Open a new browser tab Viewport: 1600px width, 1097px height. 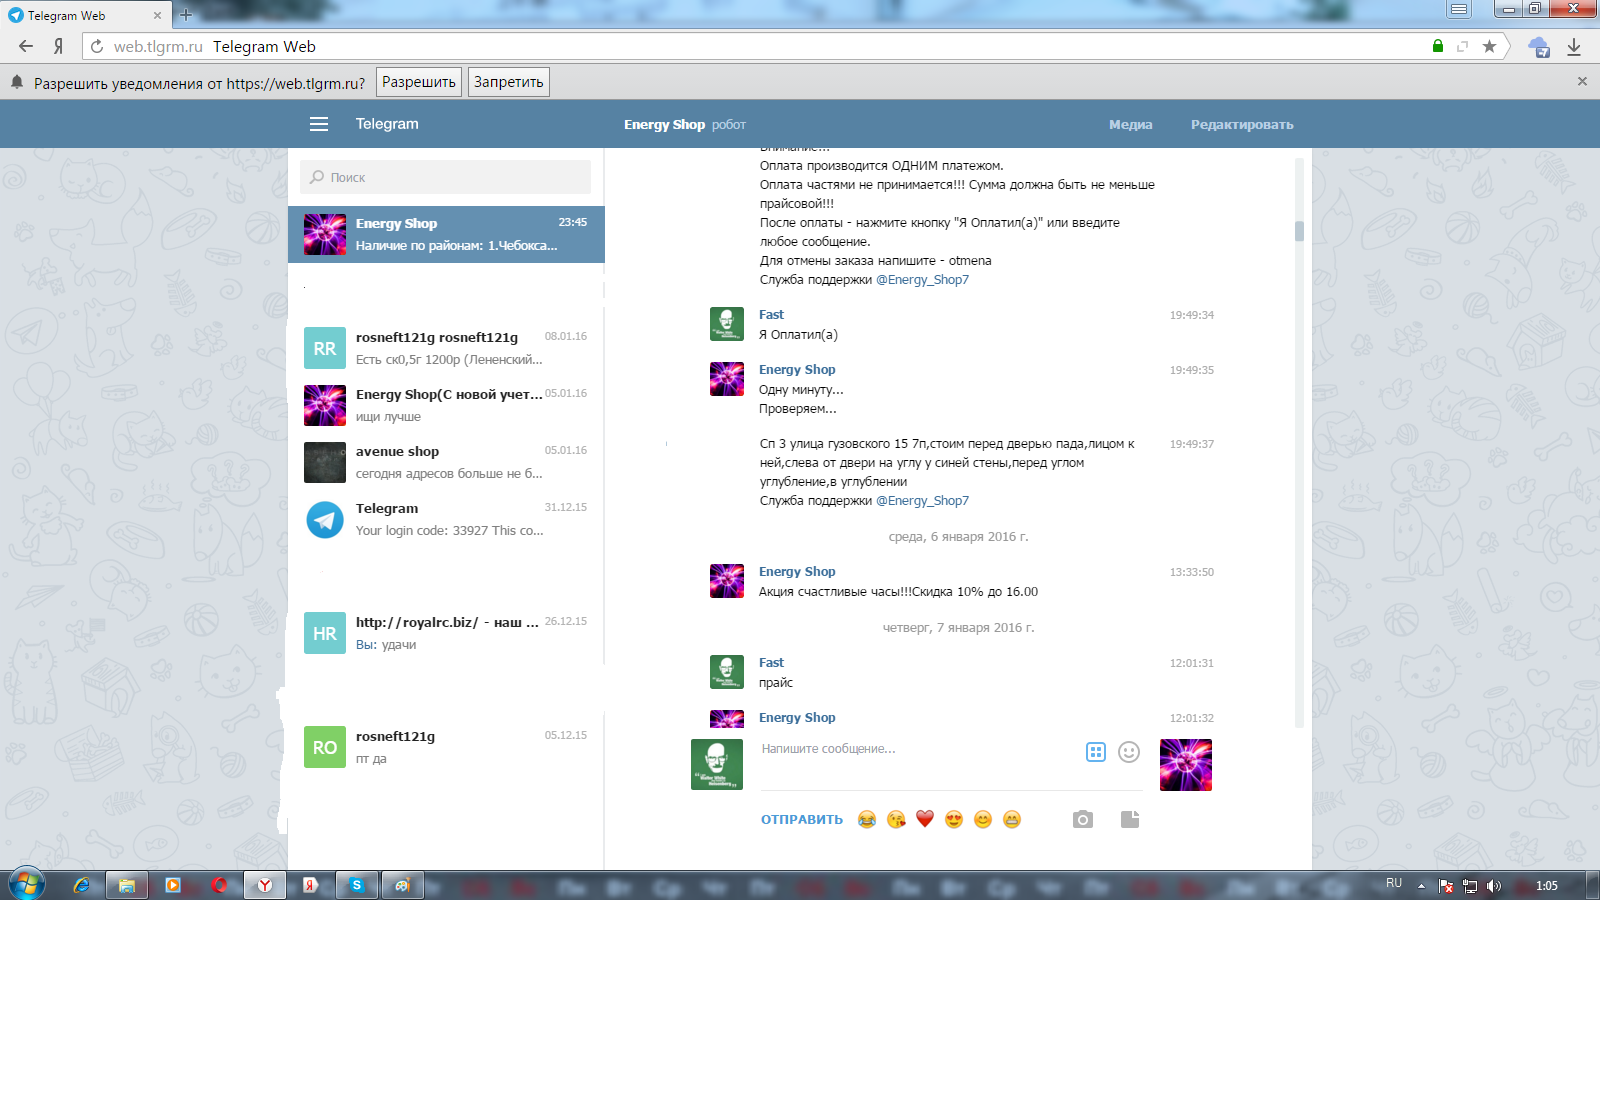(x=186, y=15)
